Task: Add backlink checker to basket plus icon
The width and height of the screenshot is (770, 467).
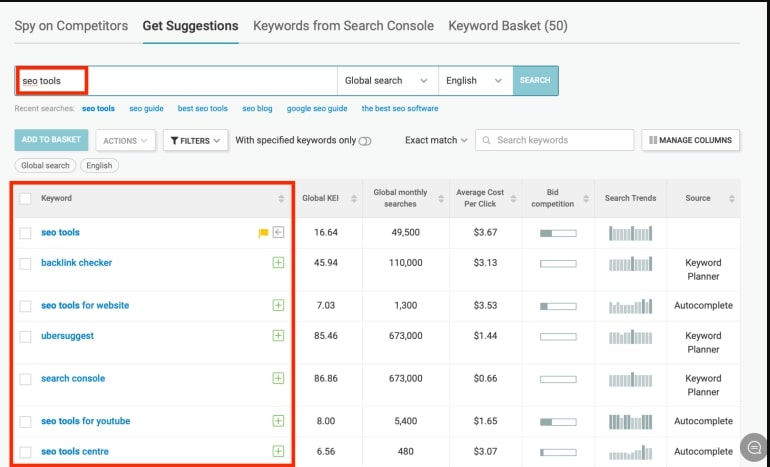Action: tap(278, 263)
